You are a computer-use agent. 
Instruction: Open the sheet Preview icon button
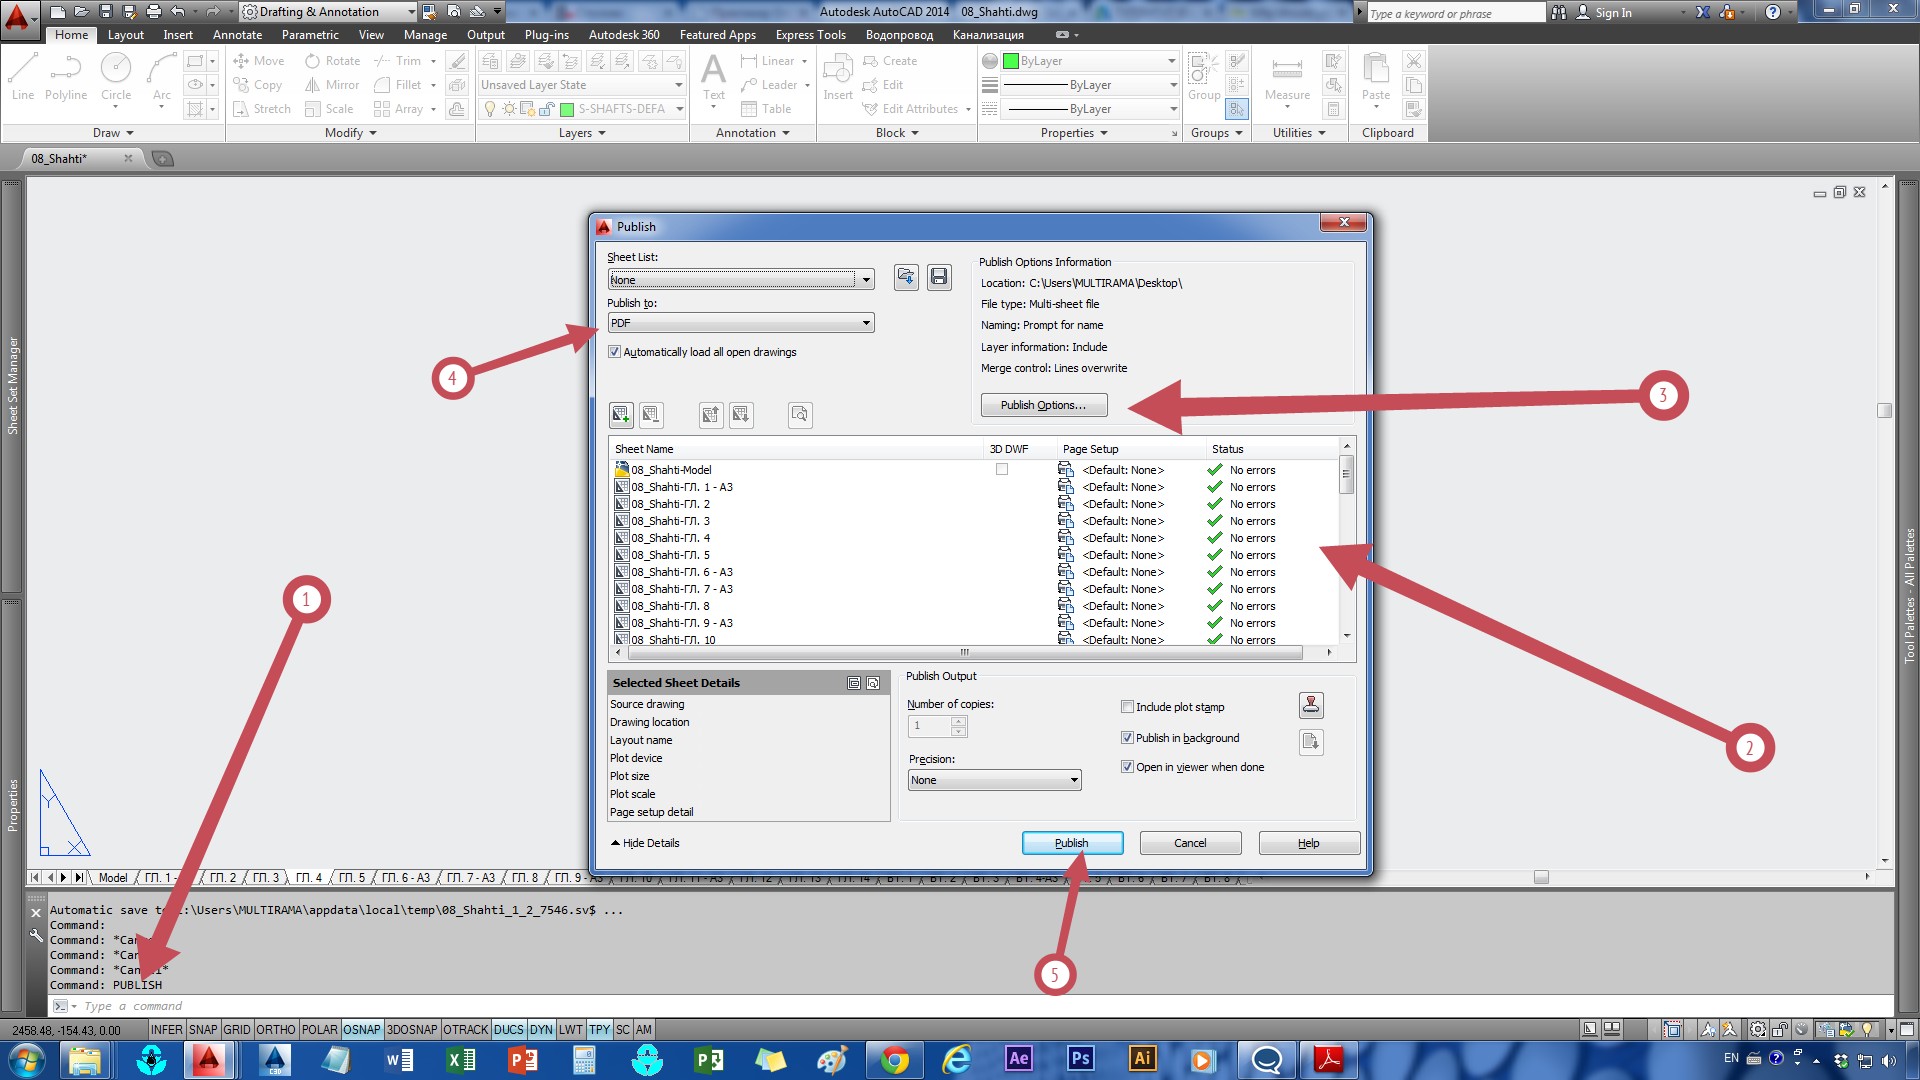pyautogui.click(x=800, y=414)
